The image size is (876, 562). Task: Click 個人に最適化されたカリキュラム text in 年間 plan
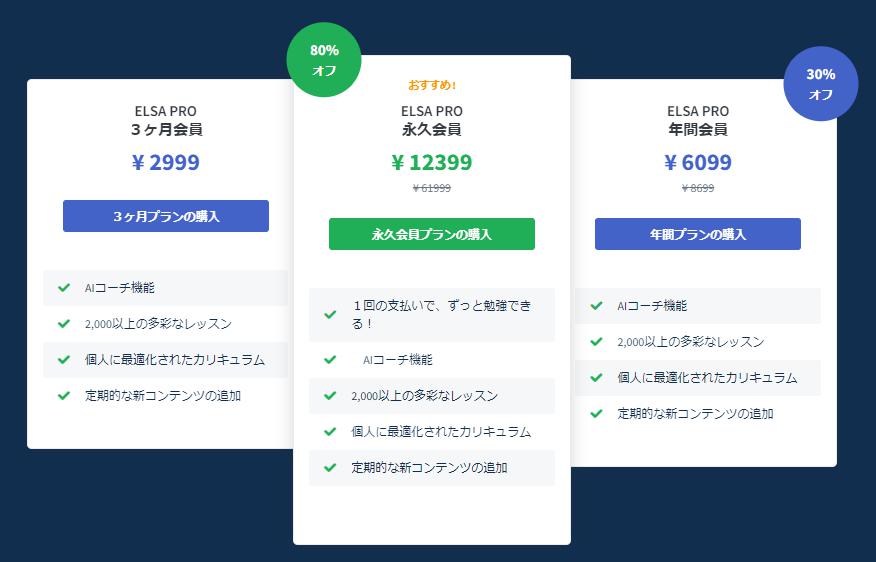(x=707, y=378)
